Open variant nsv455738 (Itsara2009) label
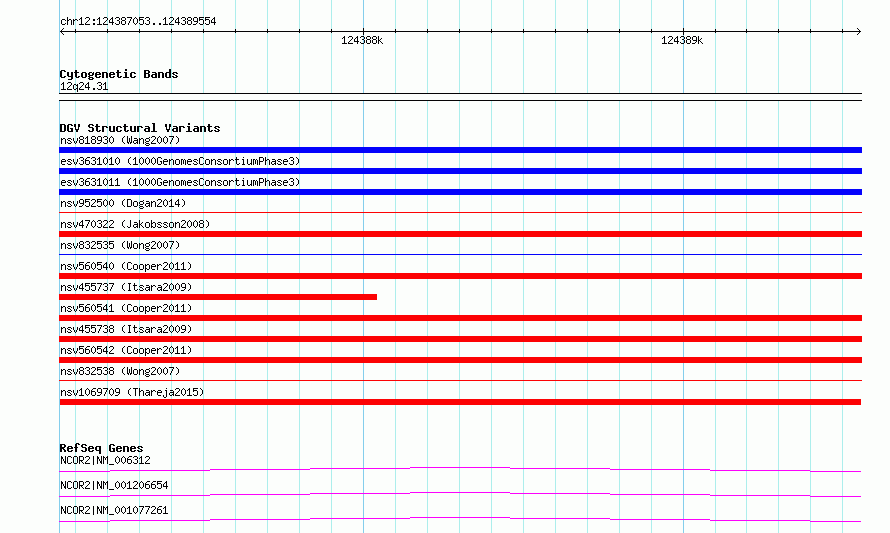This screenshot has width=890, height=533. point(126,329)
